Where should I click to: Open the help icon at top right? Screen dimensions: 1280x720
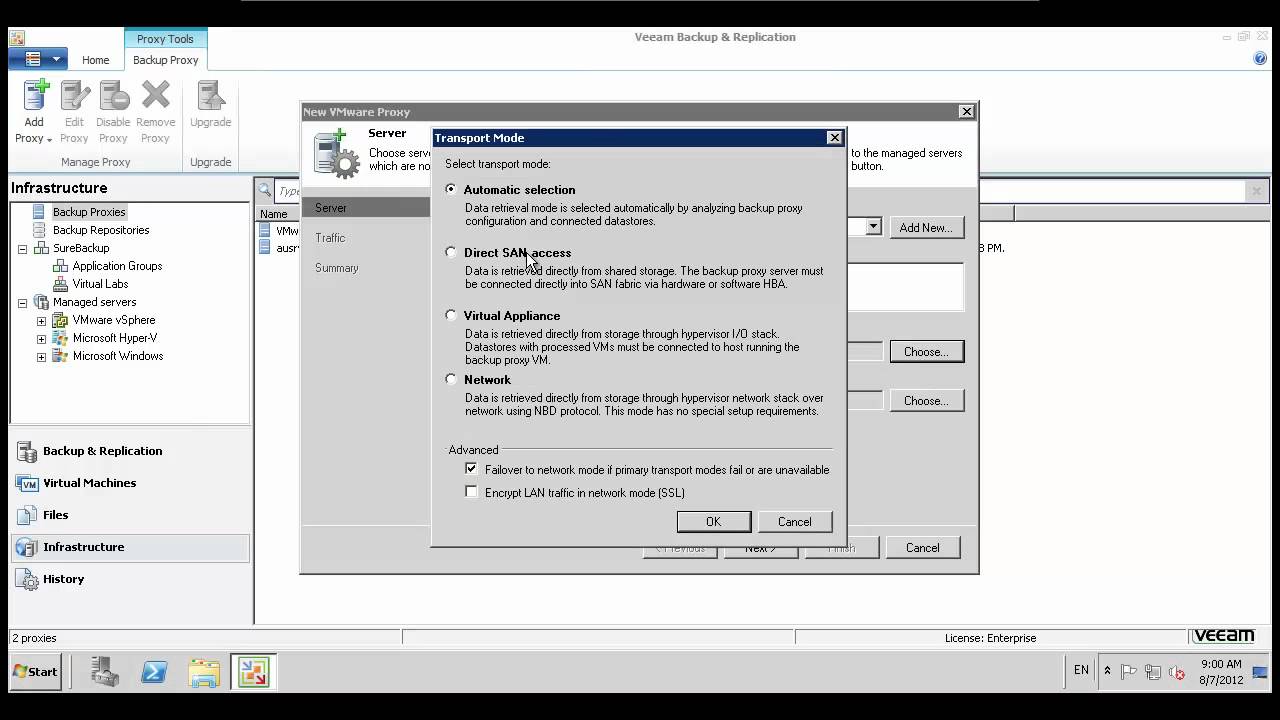[x=1260, y=59]
